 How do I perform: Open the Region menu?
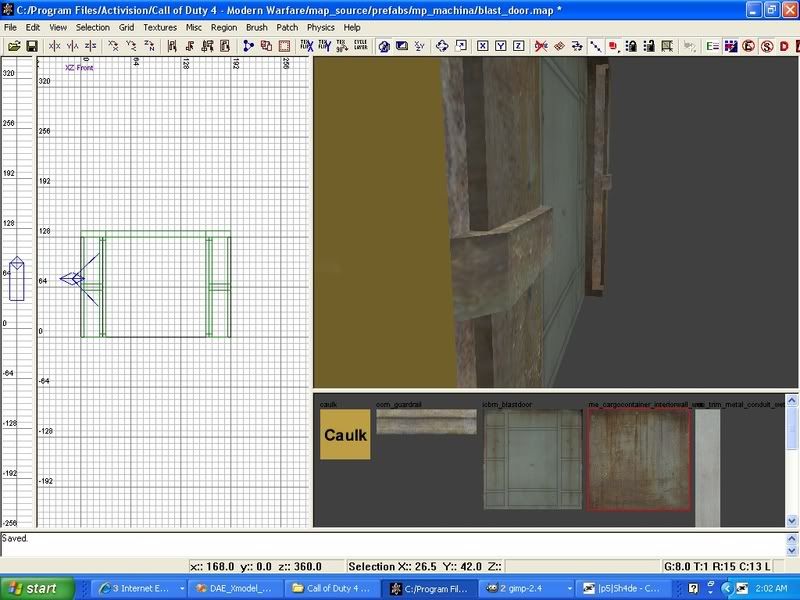coord(224,28)
